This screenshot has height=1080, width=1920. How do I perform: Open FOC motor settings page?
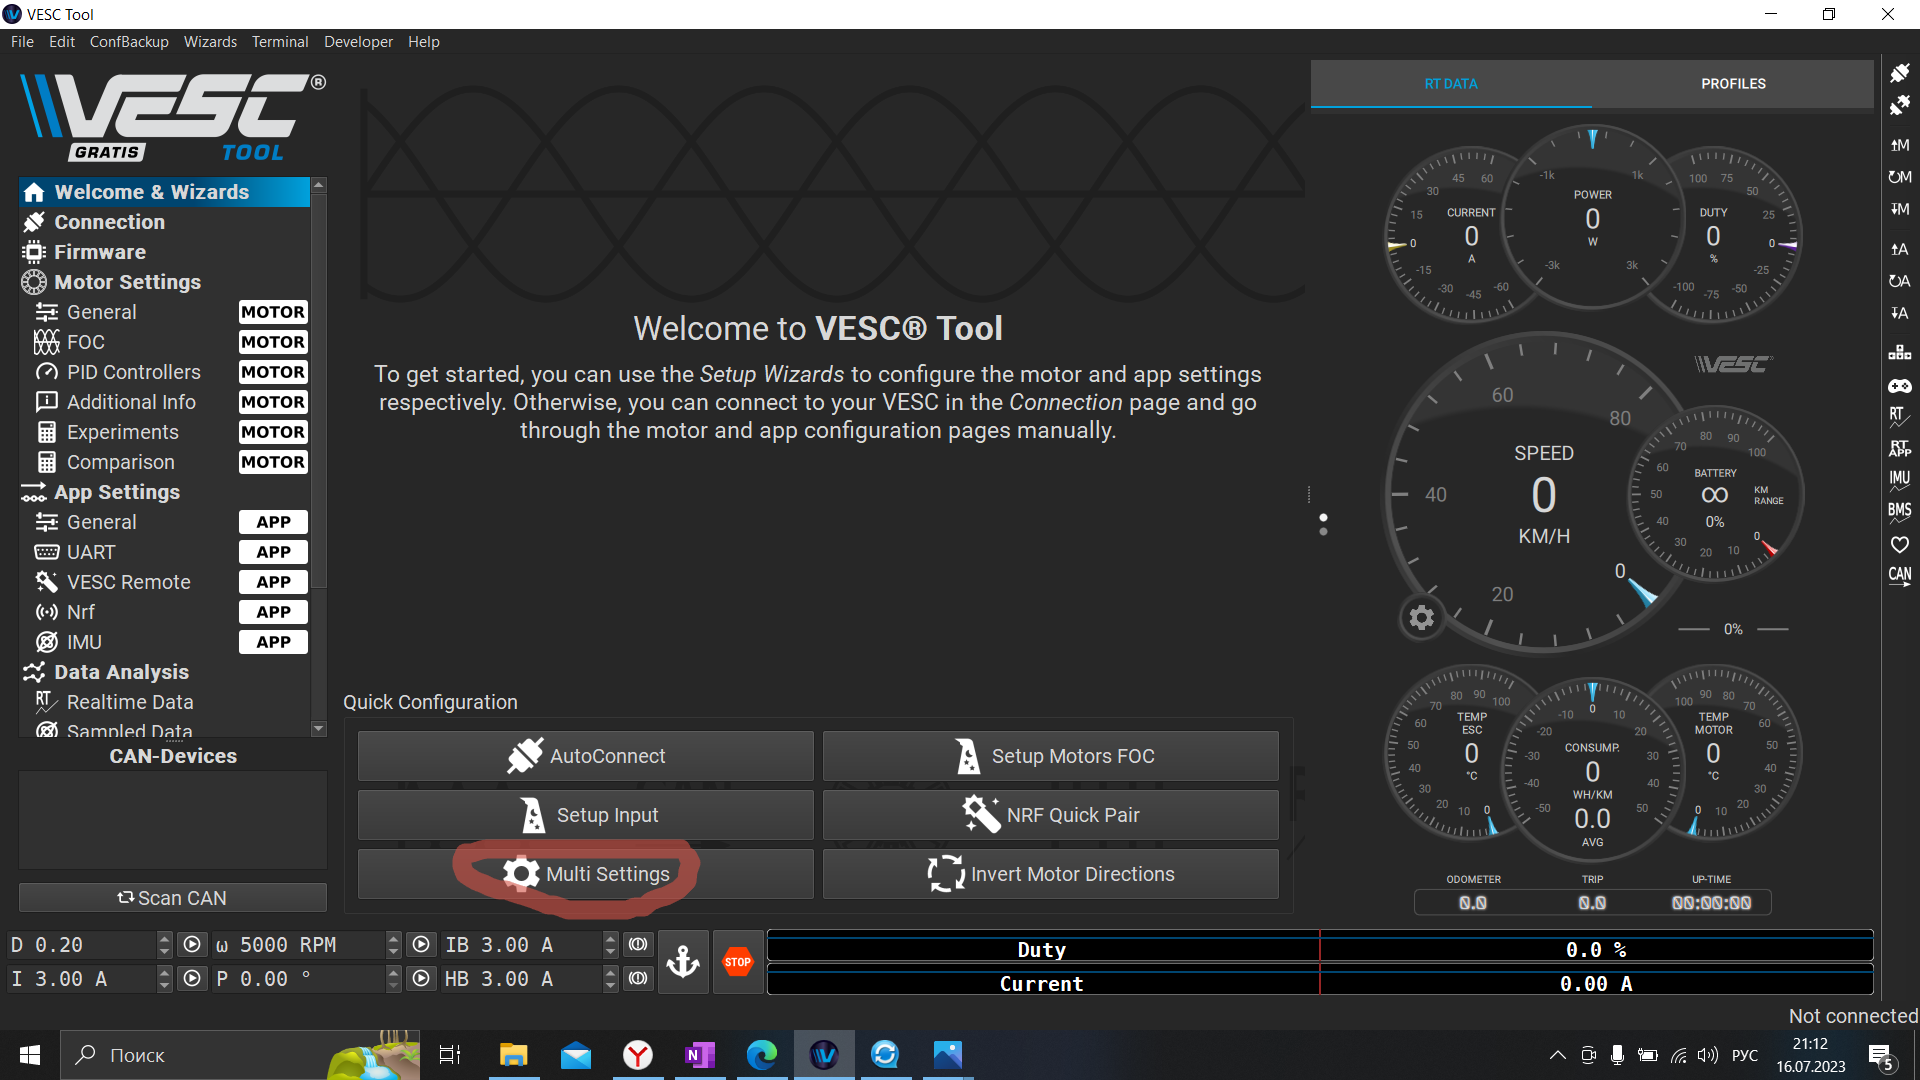coord(165,342)
